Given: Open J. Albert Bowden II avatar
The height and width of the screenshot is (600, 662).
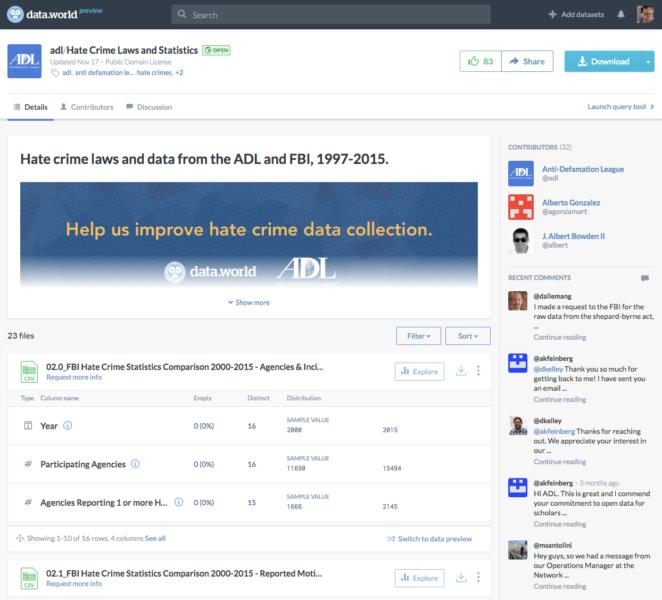Looking at the screenshot, I should [x=521, y=240].
